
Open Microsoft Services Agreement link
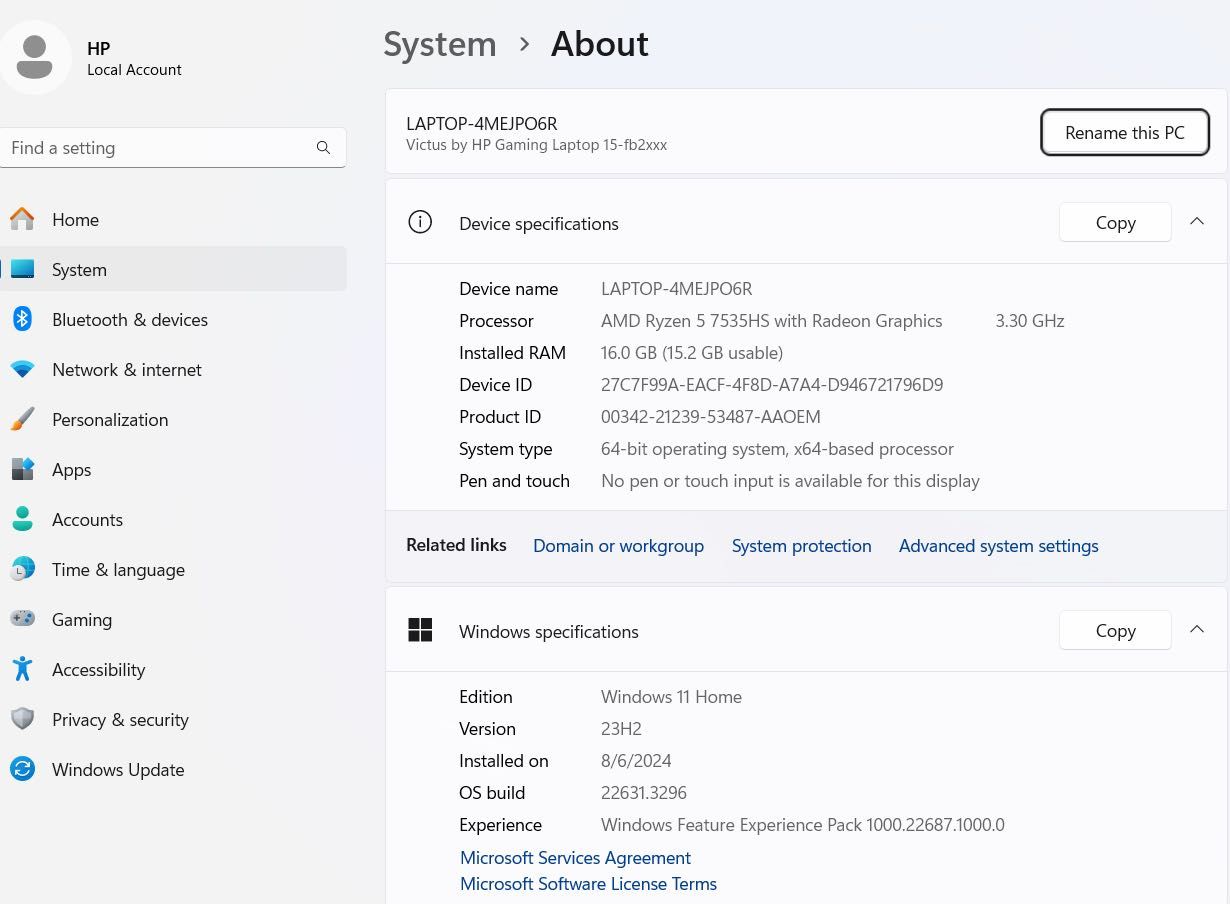coord(575,858)
